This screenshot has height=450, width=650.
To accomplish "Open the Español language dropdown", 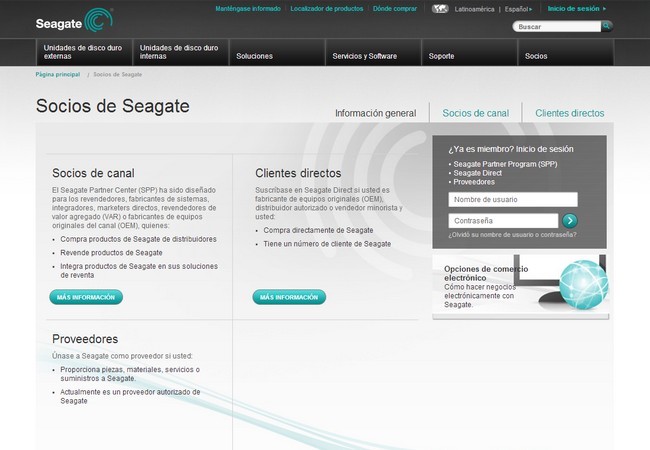I will pos(518,9).
